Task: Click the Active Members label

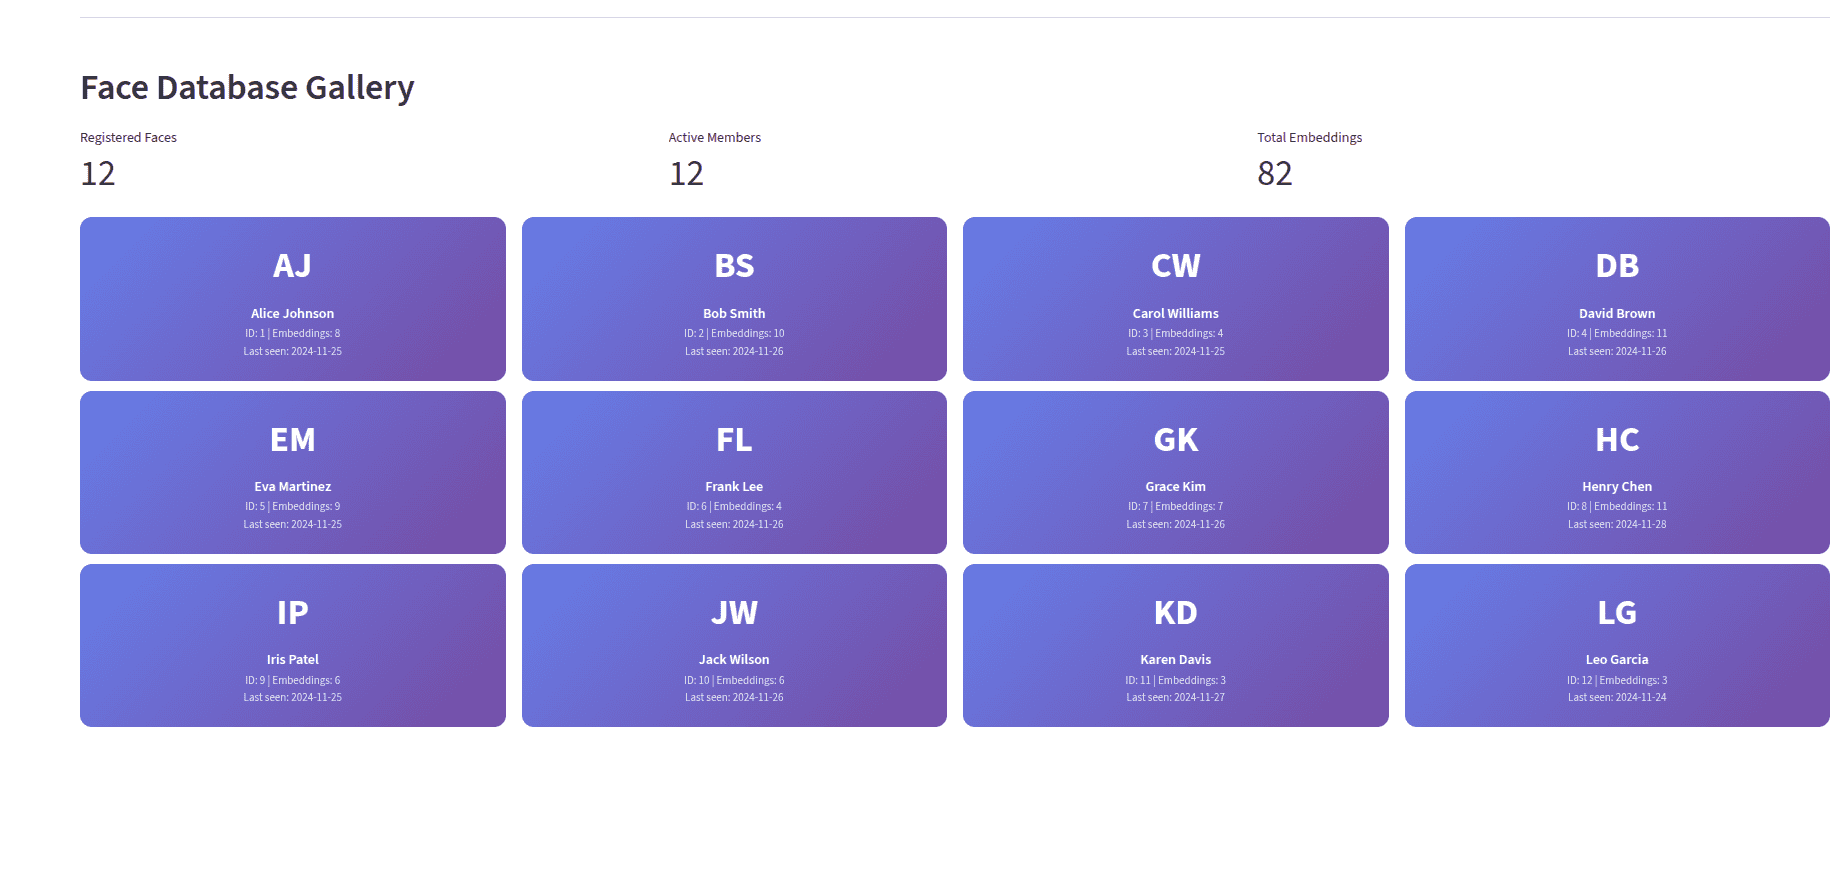Action: (x=714, y=138)
